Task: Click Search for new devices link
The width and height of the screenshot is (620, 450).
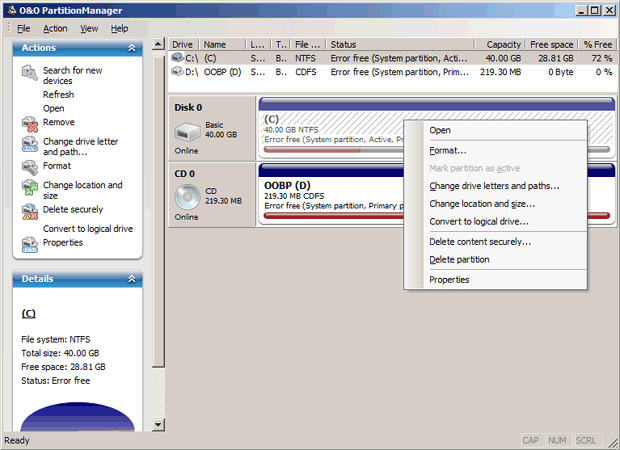Action: click(x=72, y=75)
